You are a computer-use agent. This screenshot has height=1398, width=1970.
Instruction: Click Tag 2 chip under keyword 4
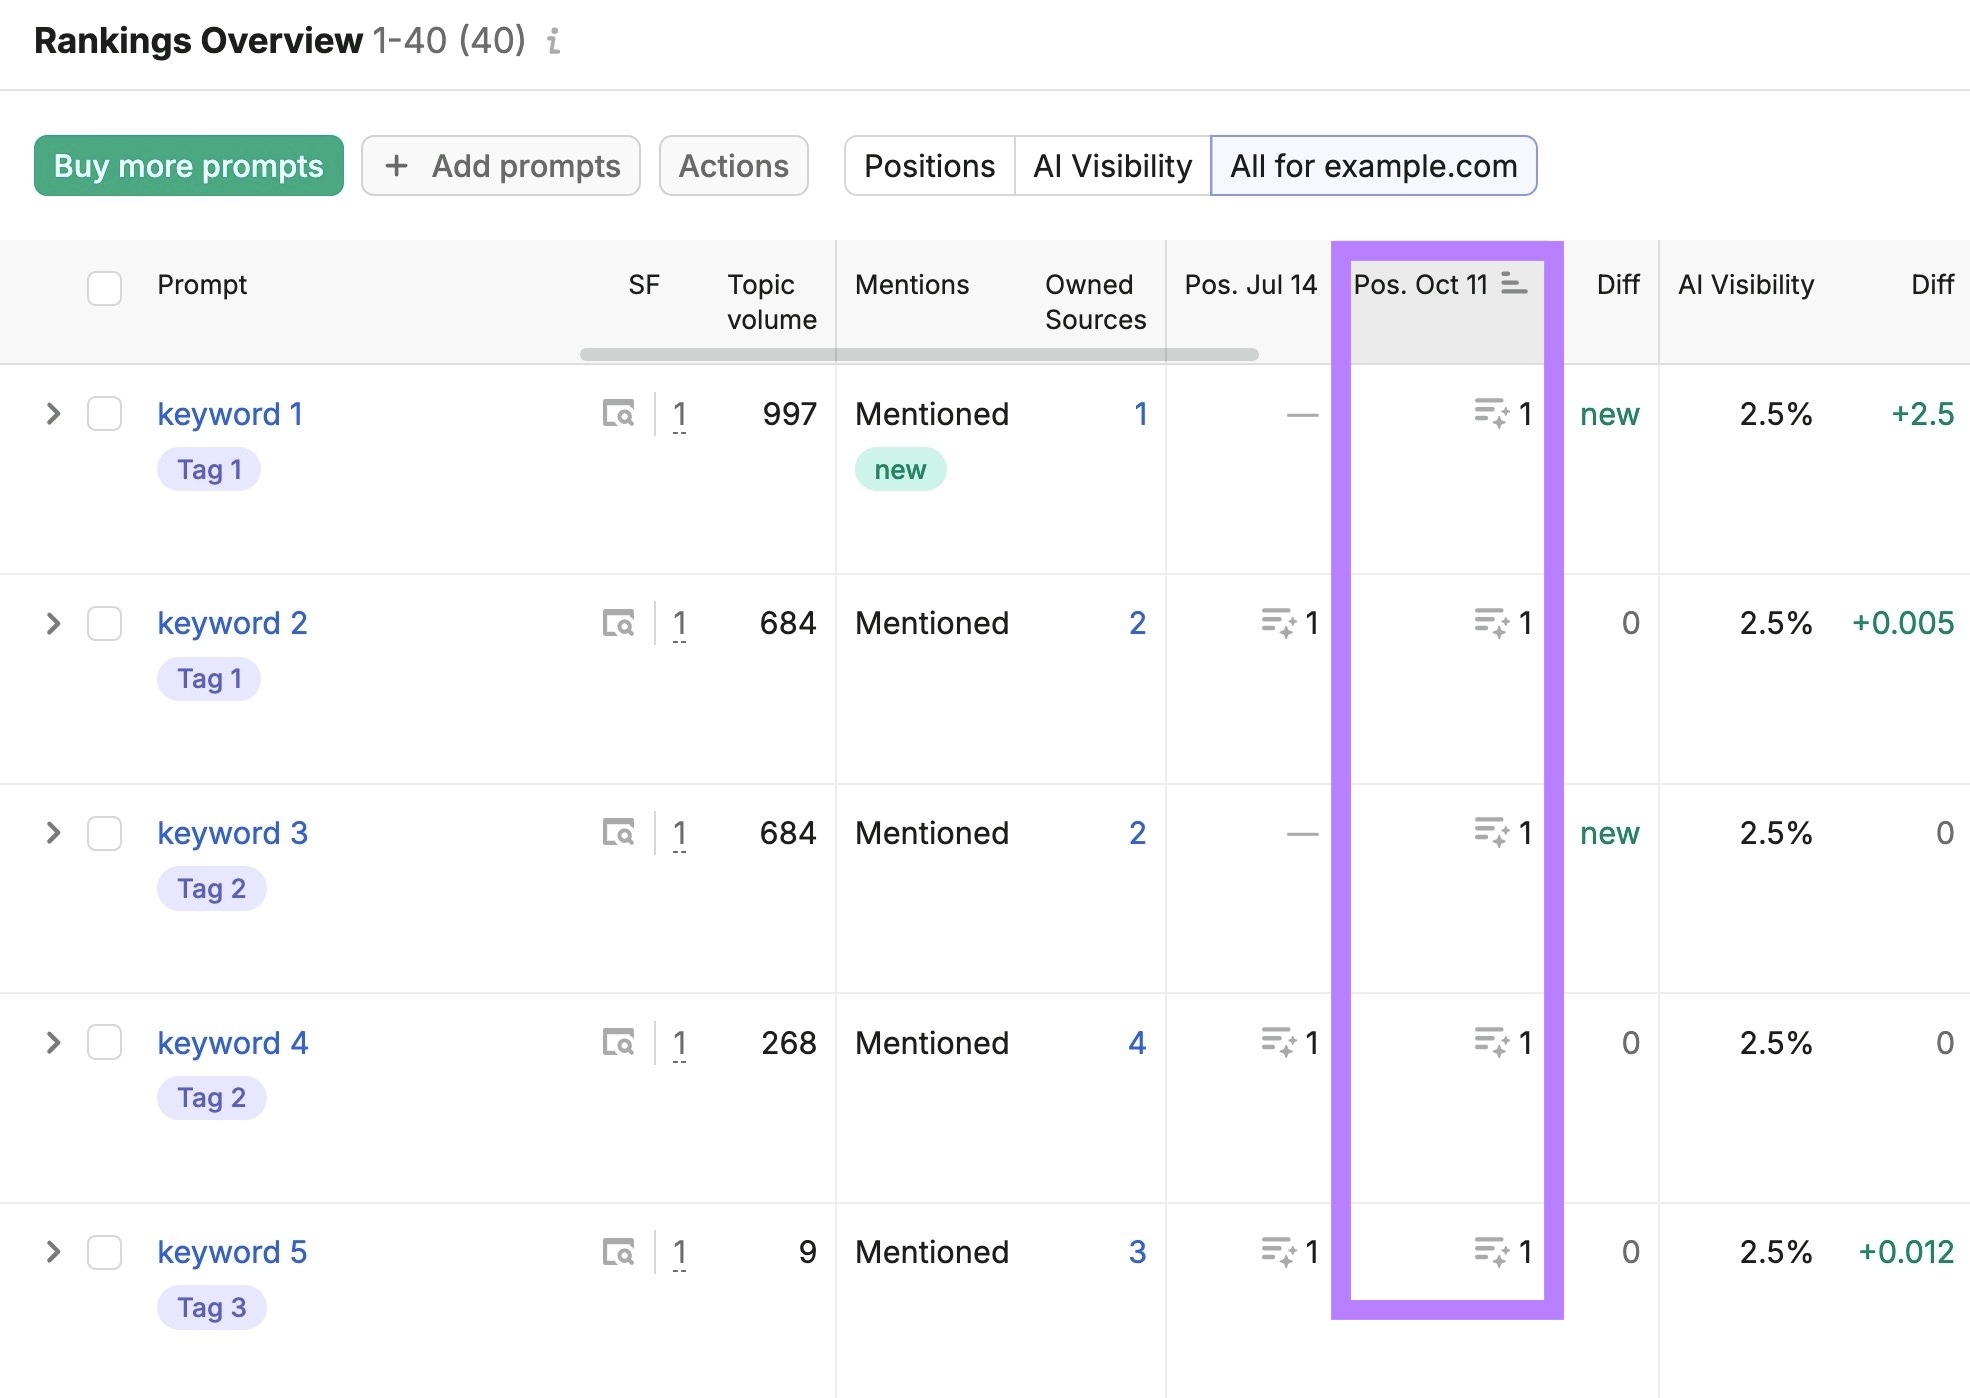point(211,1098)
